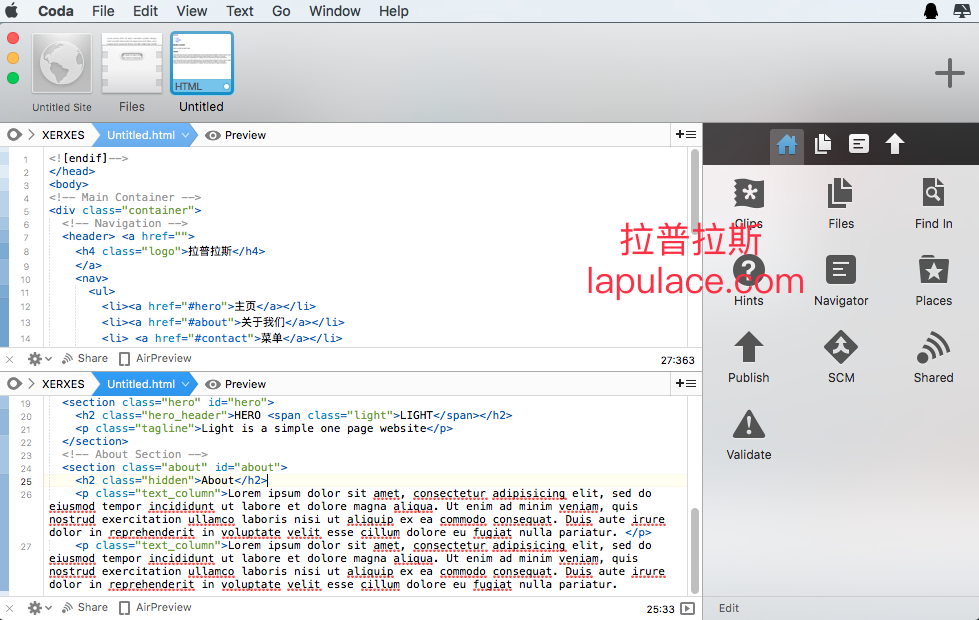
Task: Click the closing section tag on line 22
Action: tap(95, 441)
